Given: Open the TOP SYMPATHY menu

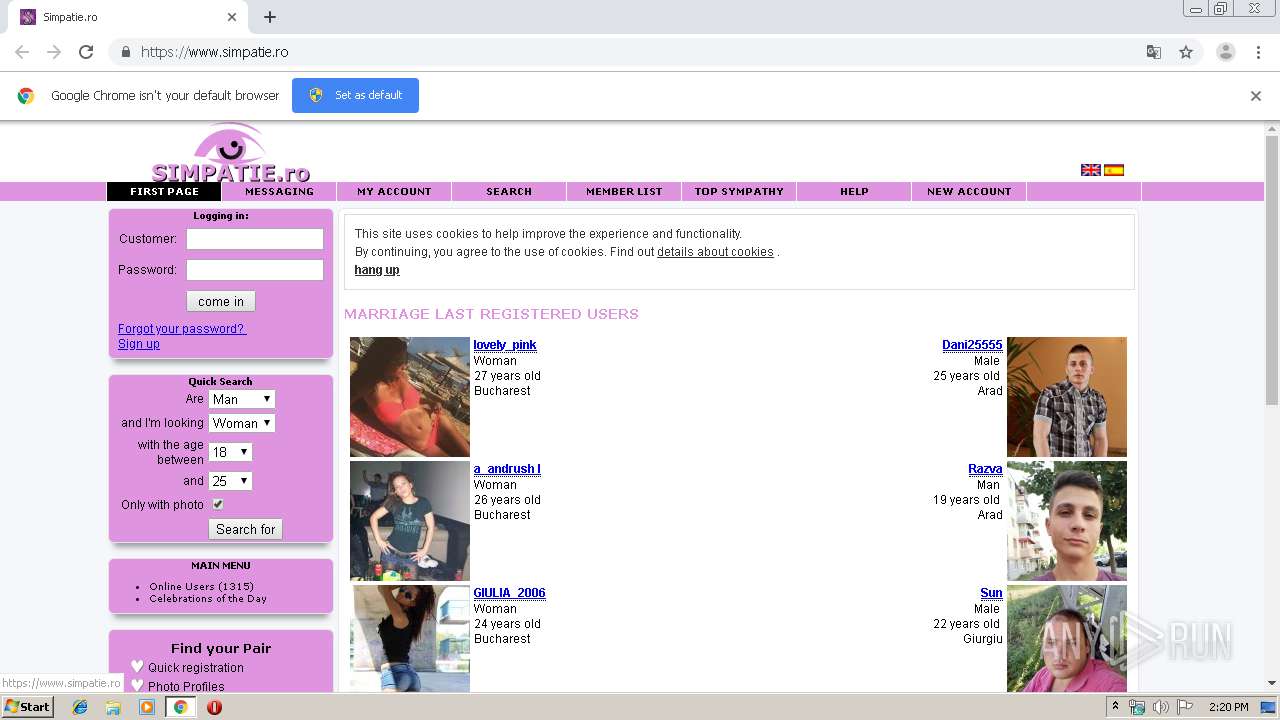Looking at the screenshot, I should pos(739,192).
